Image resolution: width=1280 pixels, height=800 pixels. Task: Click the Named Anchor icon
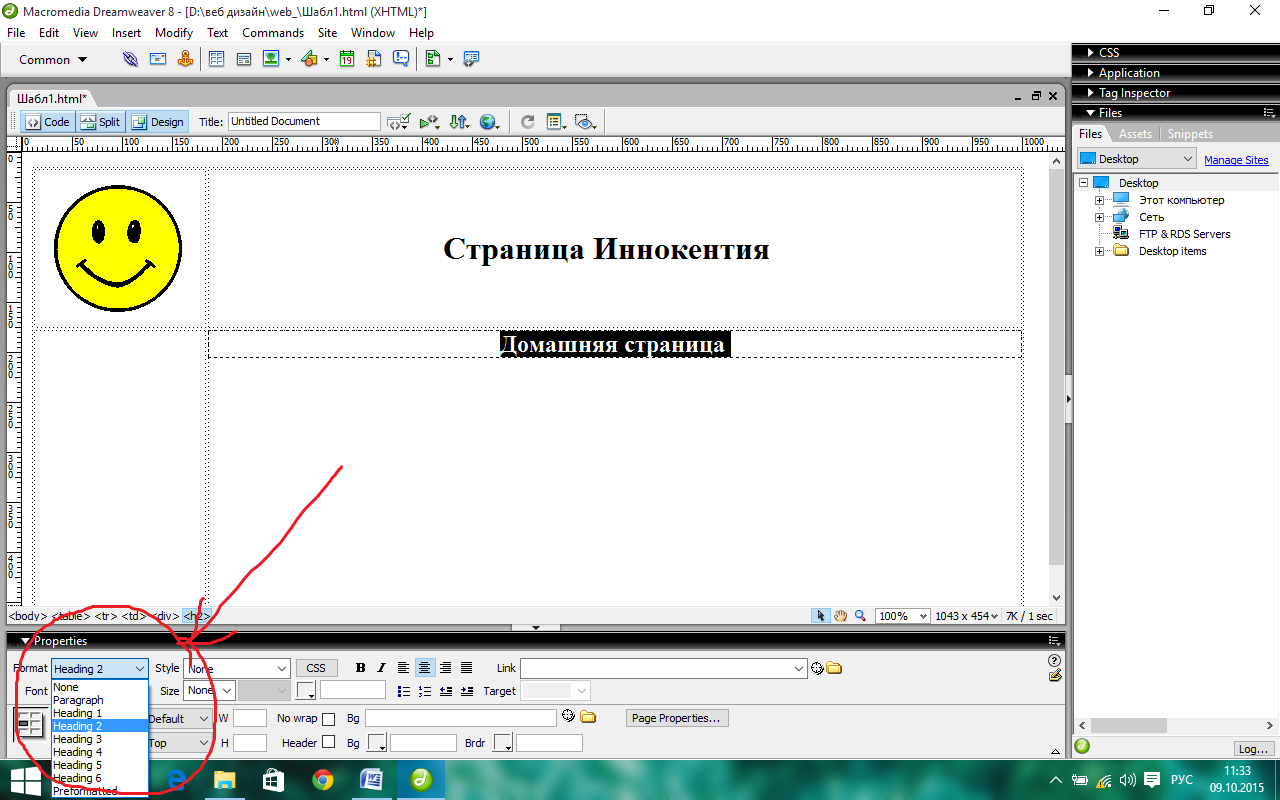pyautogui.click(x=185, y=59)
